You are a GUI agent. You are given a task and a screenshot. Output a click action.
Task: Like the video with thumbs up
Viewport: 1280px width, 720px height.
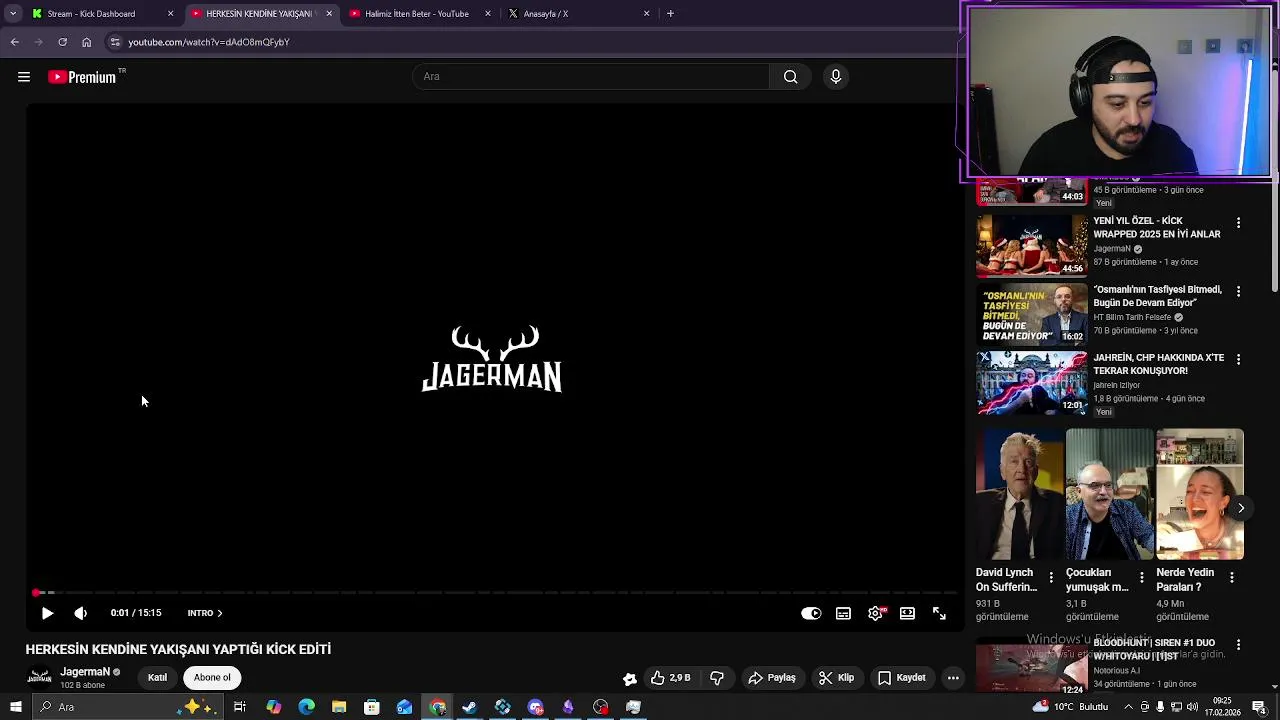[x=670, y=678]
